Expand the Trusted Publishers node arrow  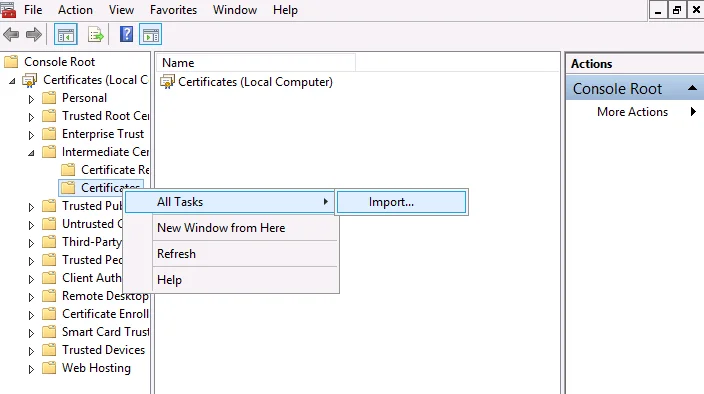31,207
